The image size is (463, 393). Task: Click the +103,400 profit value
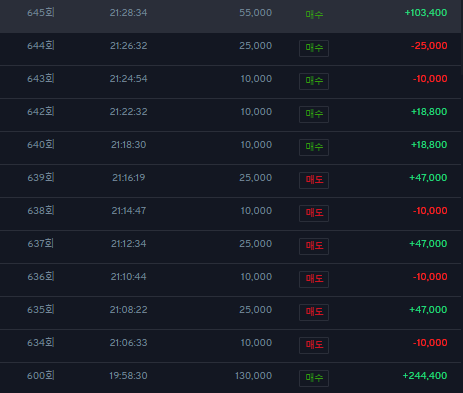pyautogui.click(x=426, y=13)
